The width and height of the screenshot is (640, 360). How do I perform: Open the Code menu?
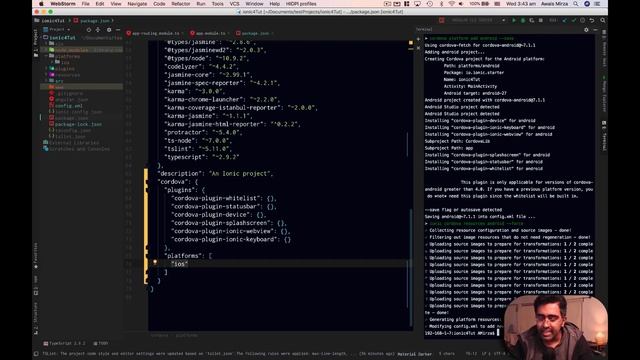point(159,4)
